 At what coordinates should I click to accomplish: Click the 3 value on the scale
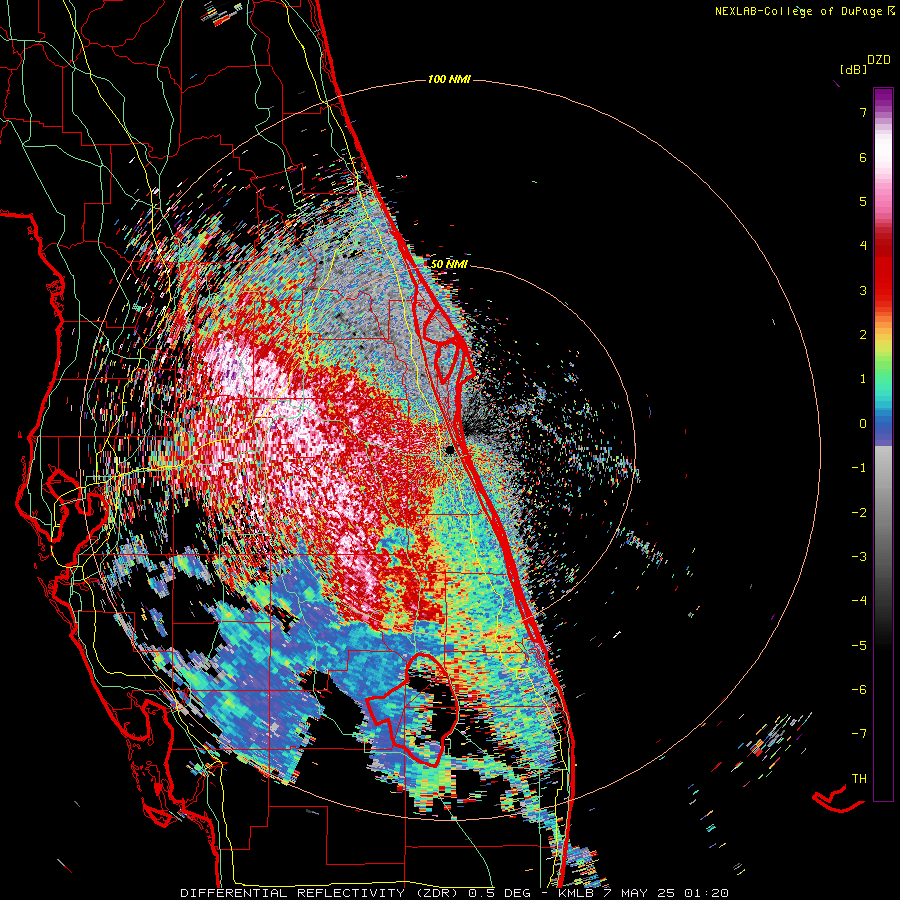tap(863, 290)
